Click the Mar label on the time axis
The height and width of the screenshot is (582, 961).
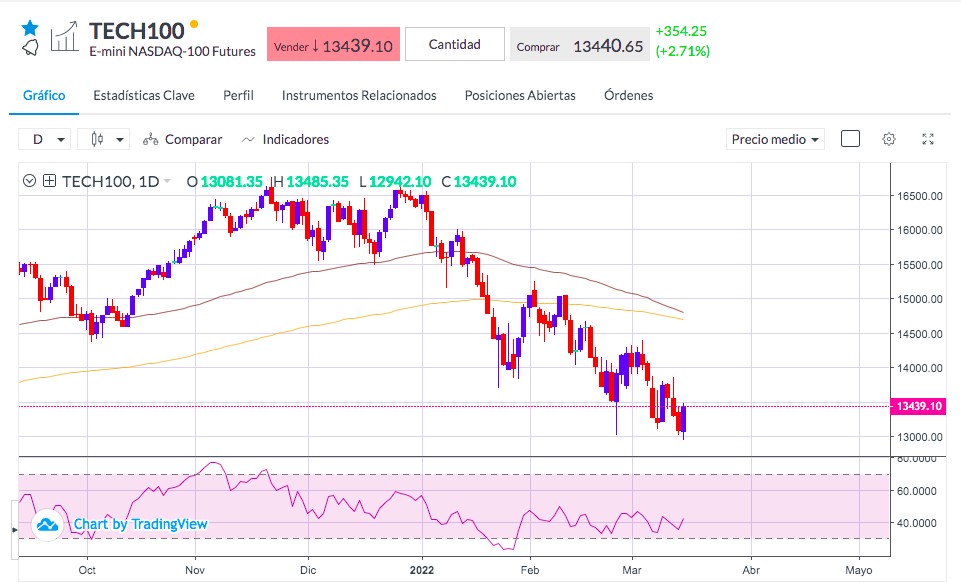coord(632,570)
